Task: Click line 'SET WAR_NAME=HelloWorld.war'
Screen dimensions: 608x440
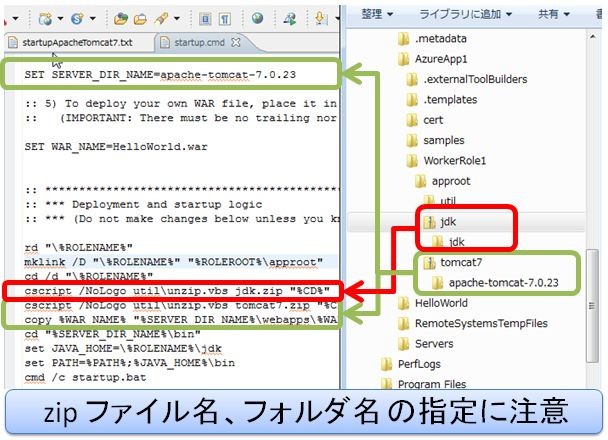Action: point(116,147)
